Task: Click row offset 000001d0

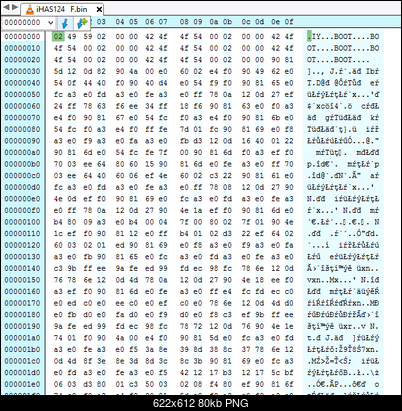Action: 22,372
